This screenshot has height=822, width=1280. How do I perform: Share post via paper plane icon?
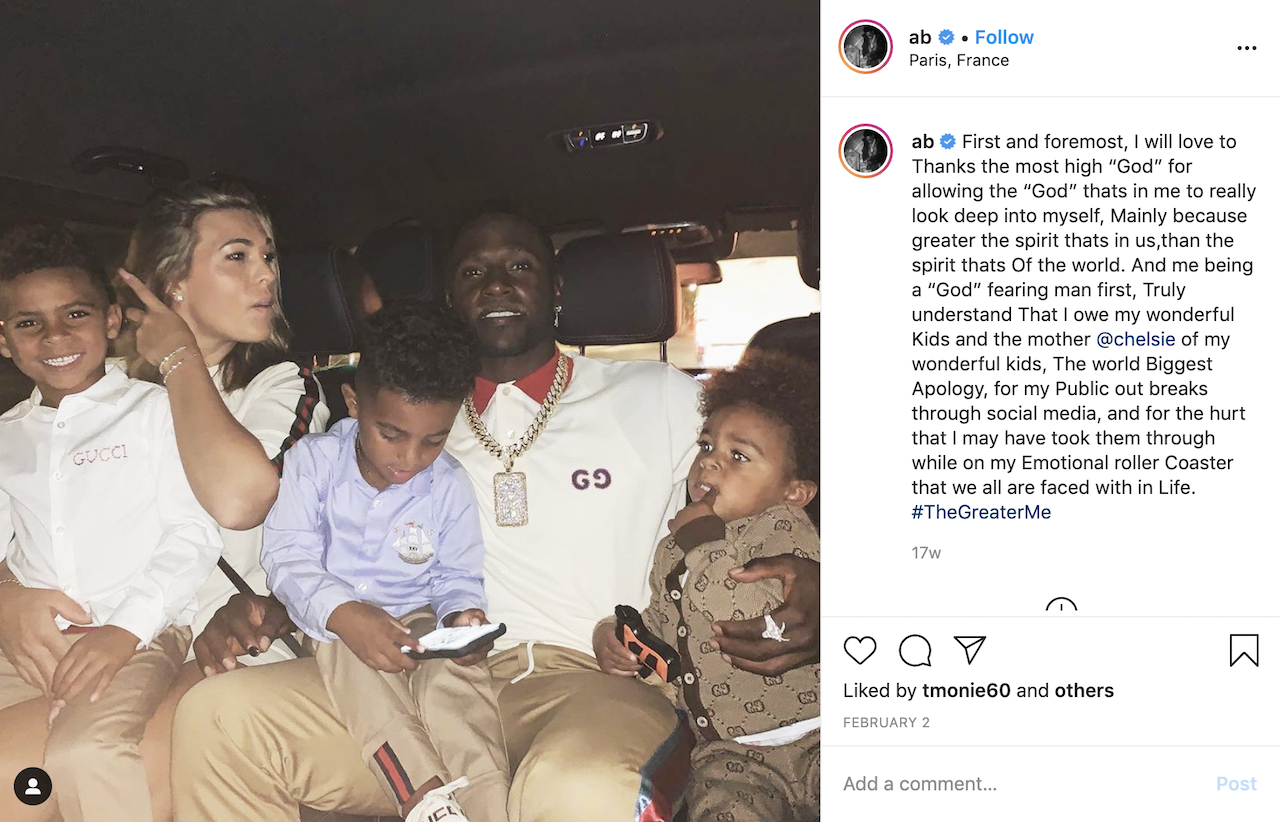point(970,650)
